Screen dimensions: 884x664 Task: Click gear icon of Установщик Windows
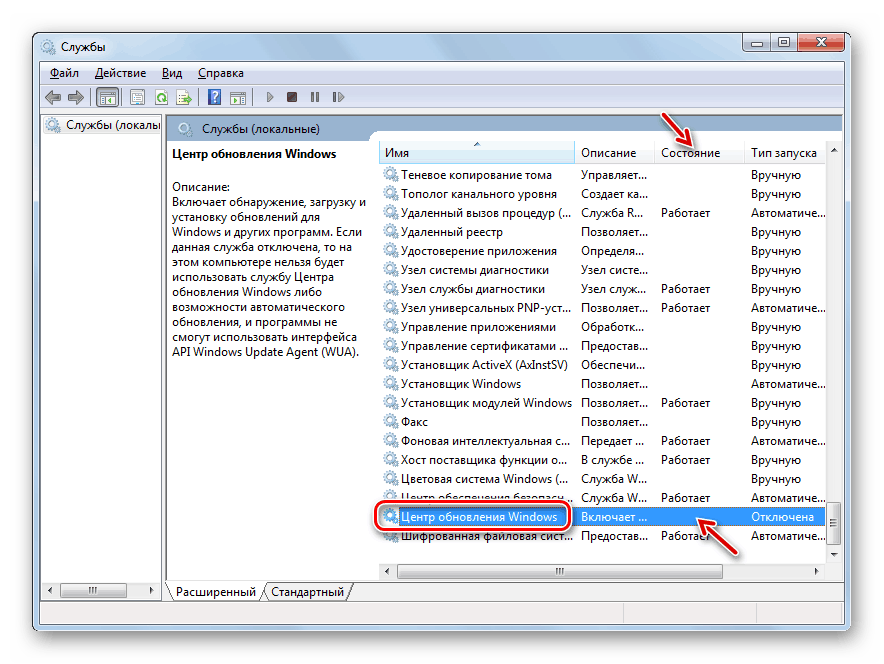pyautogui.click(x=390, y=383)
